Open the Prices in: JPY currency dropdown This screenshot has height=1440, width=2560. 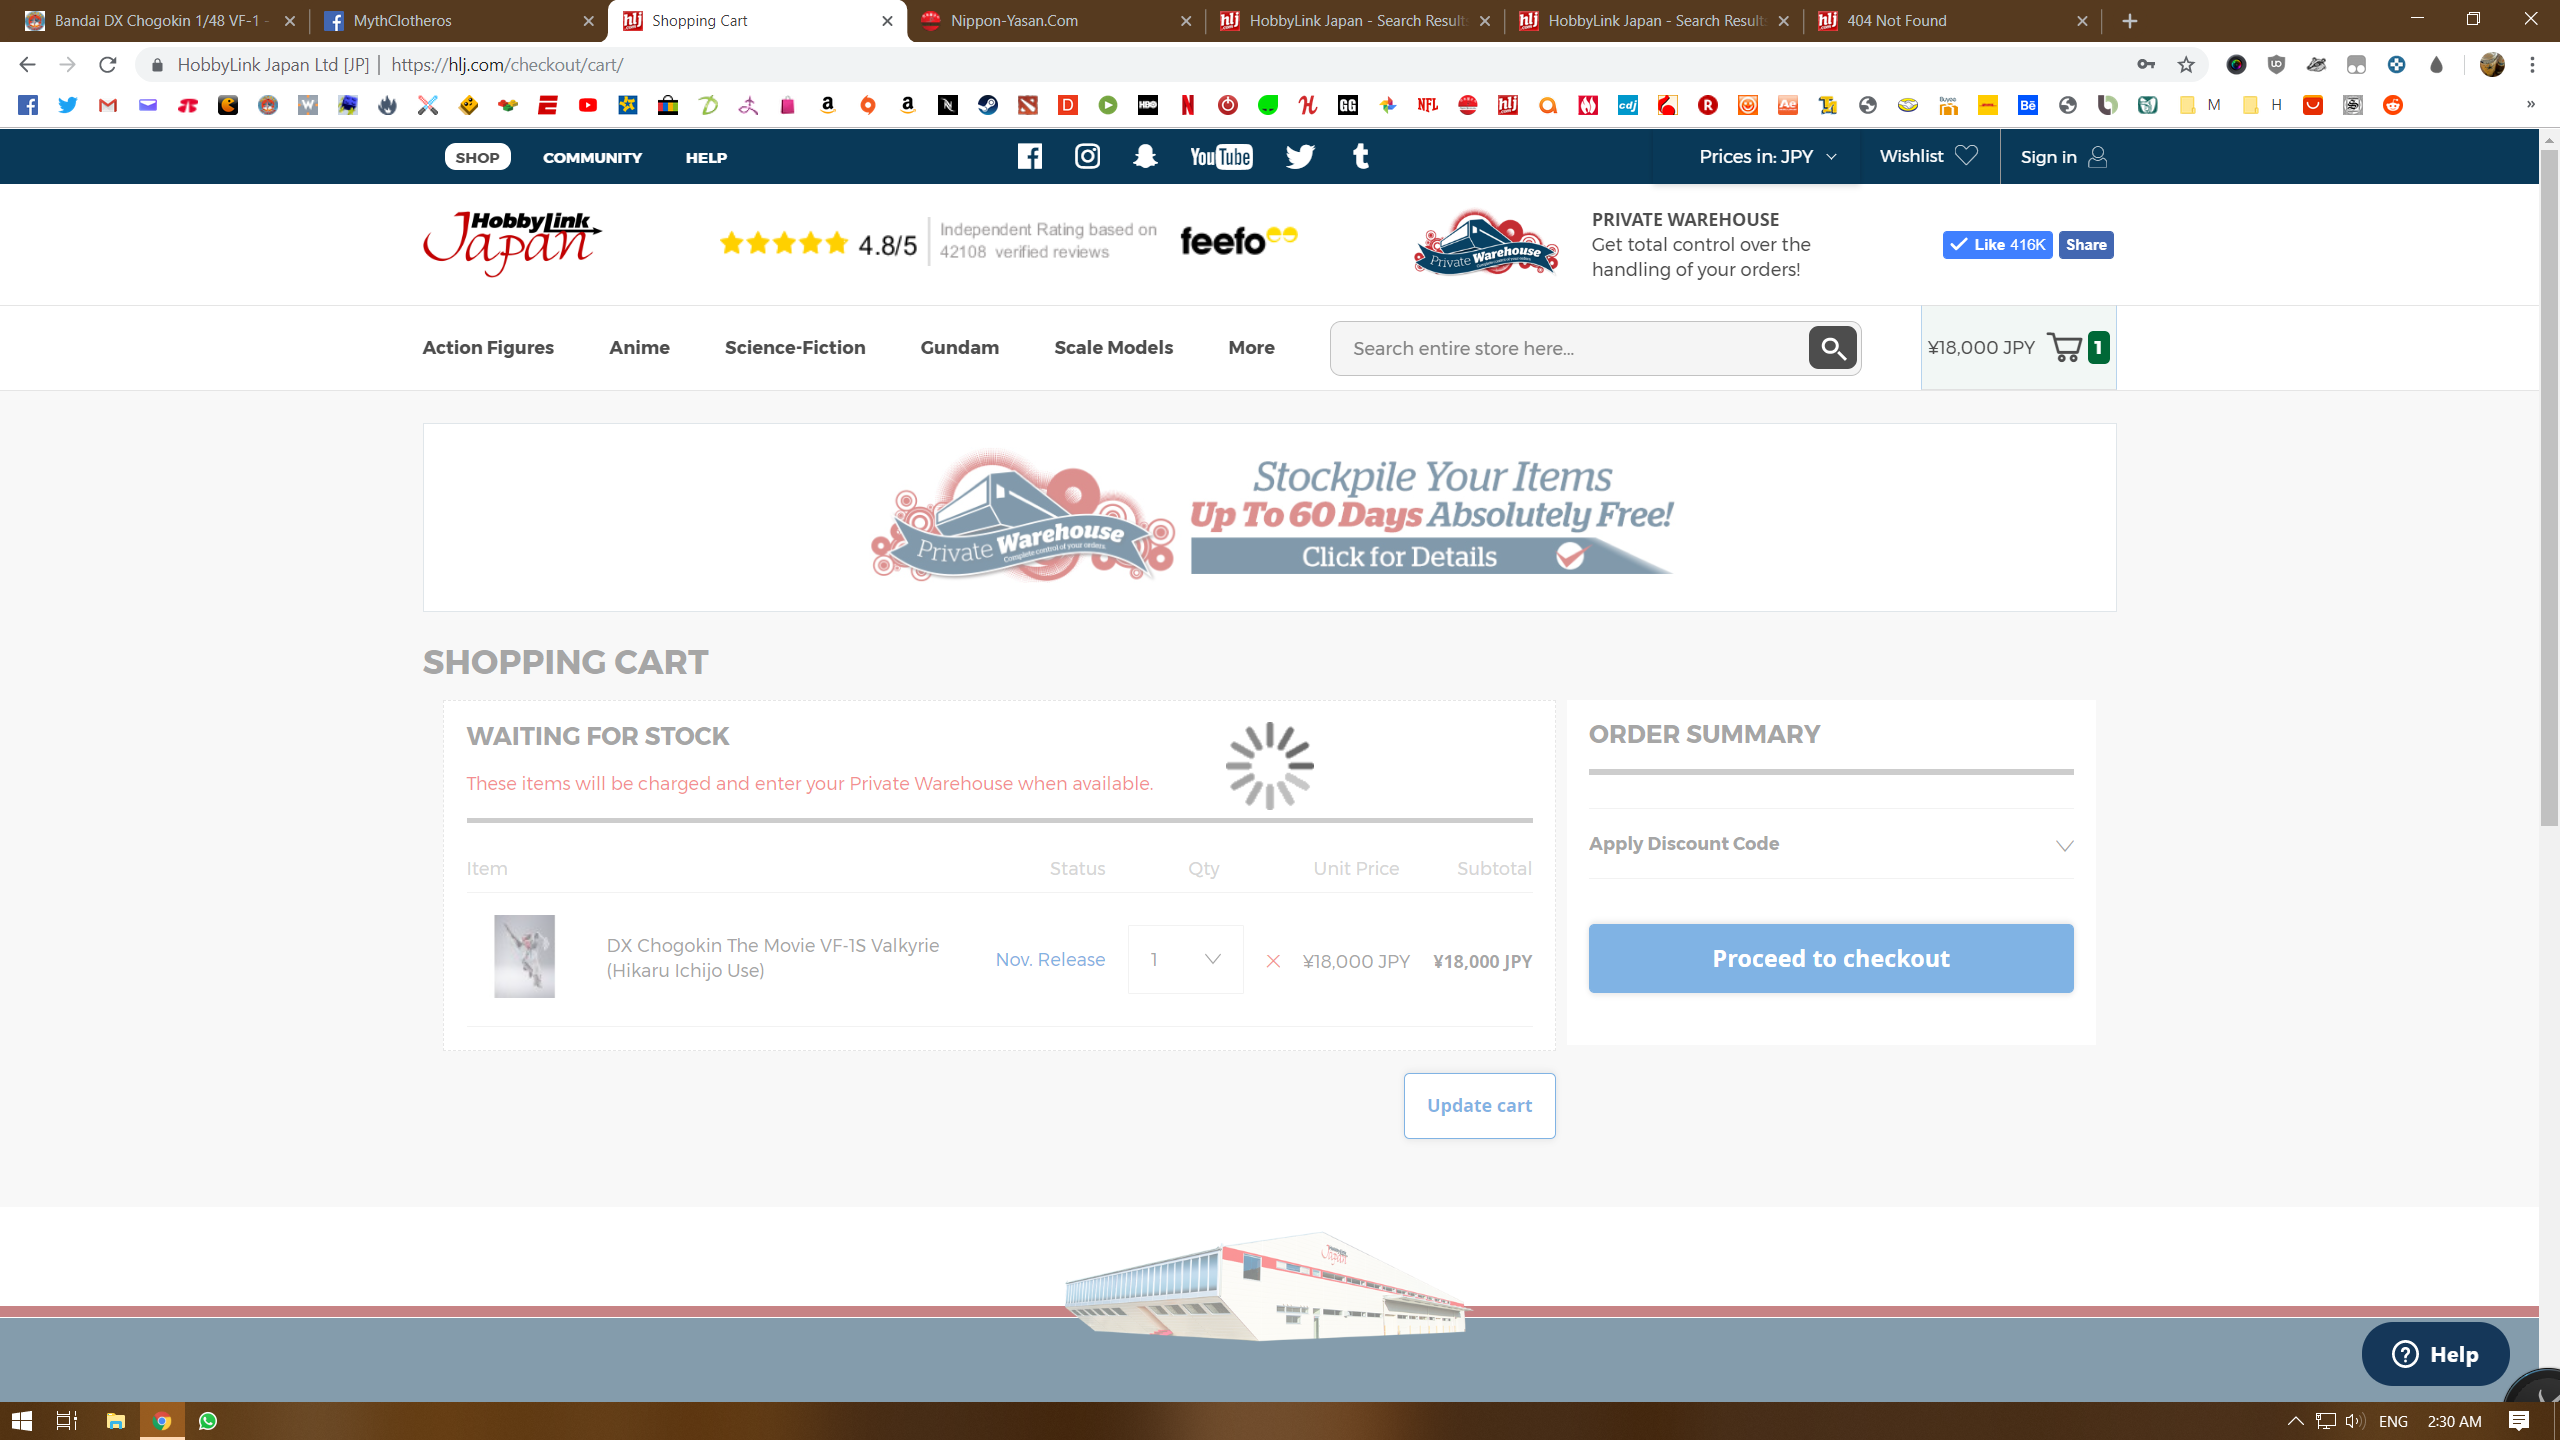click(x=1767, y=157)
